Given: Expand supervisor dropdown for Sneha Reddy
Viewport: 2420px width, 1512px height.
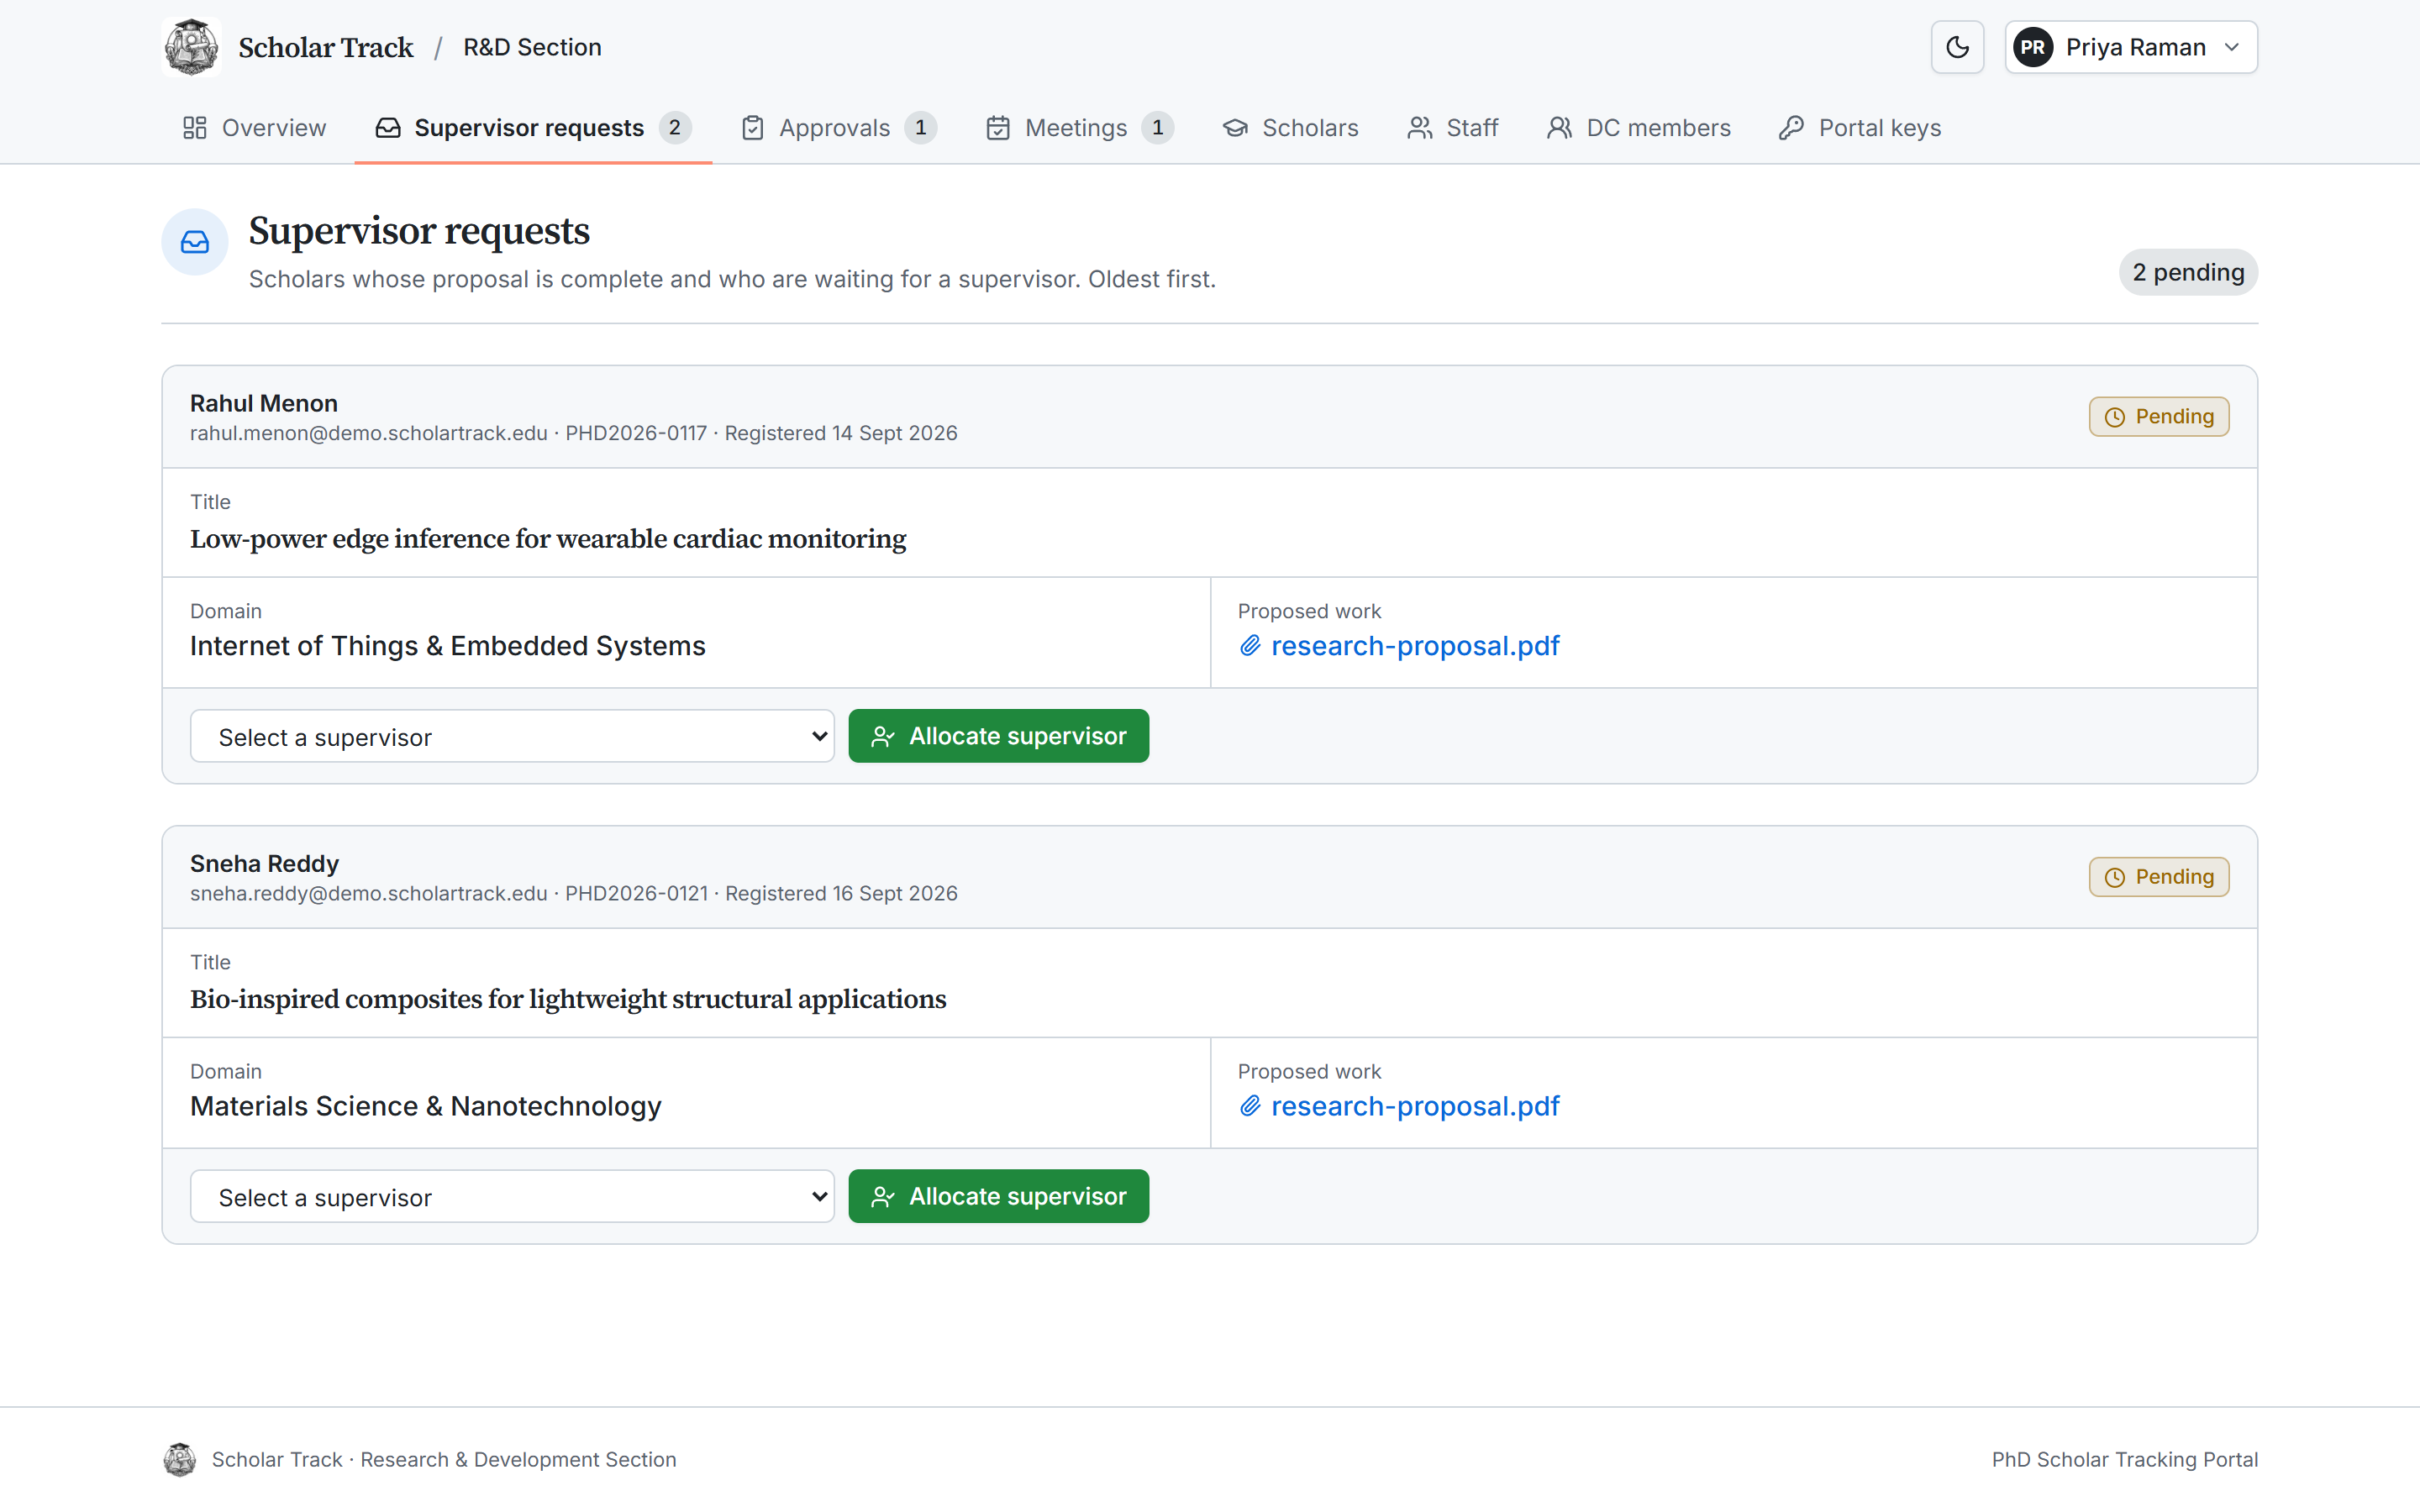Looking at the screenshot, I should (x=512, y=1196).
